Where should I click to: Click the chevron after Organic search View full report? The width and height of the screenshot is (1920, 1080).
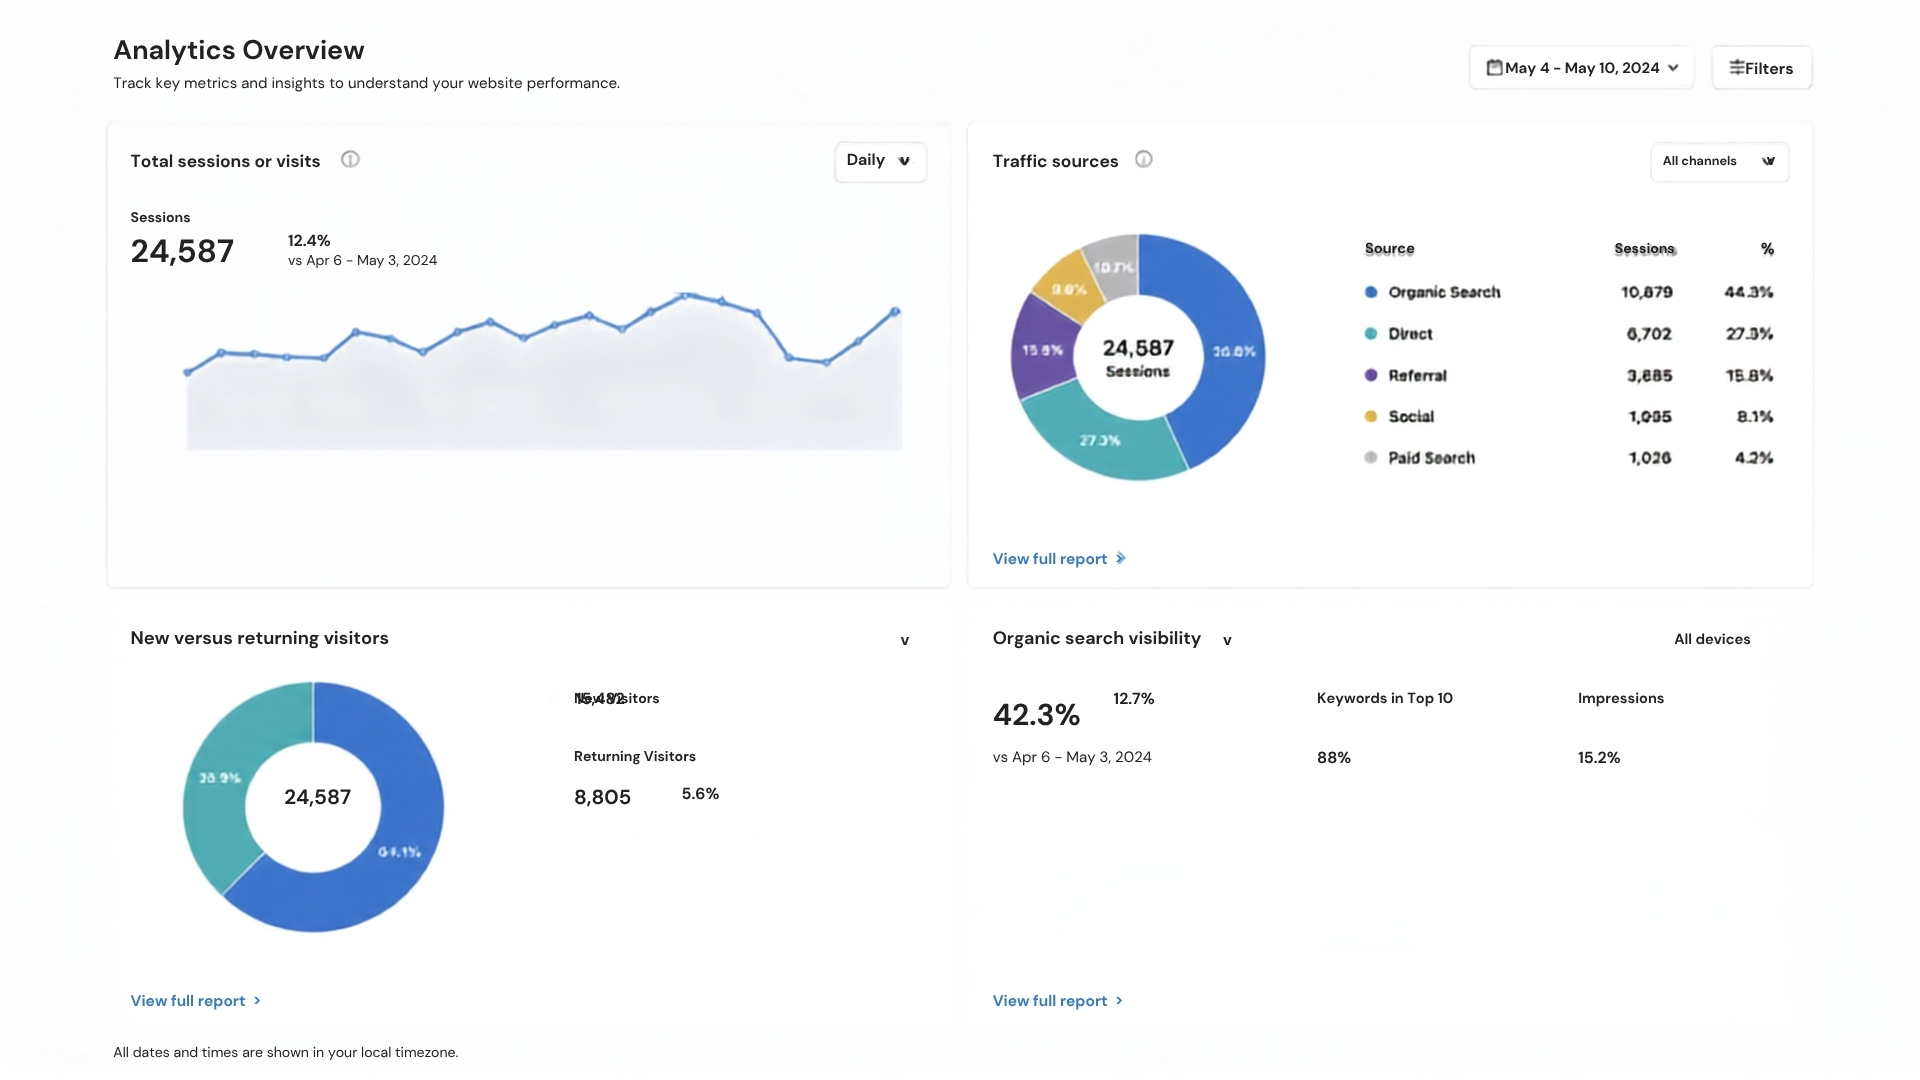1119,1001
